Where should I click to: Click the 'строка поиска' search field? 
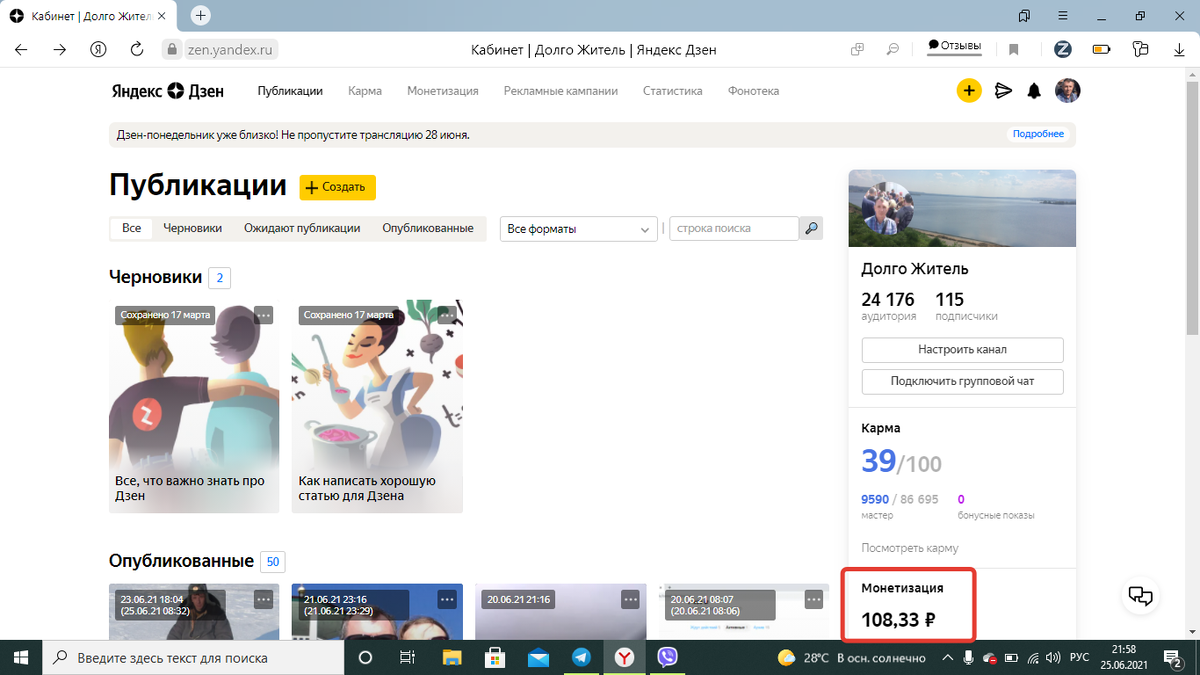[x=734, y=229]
